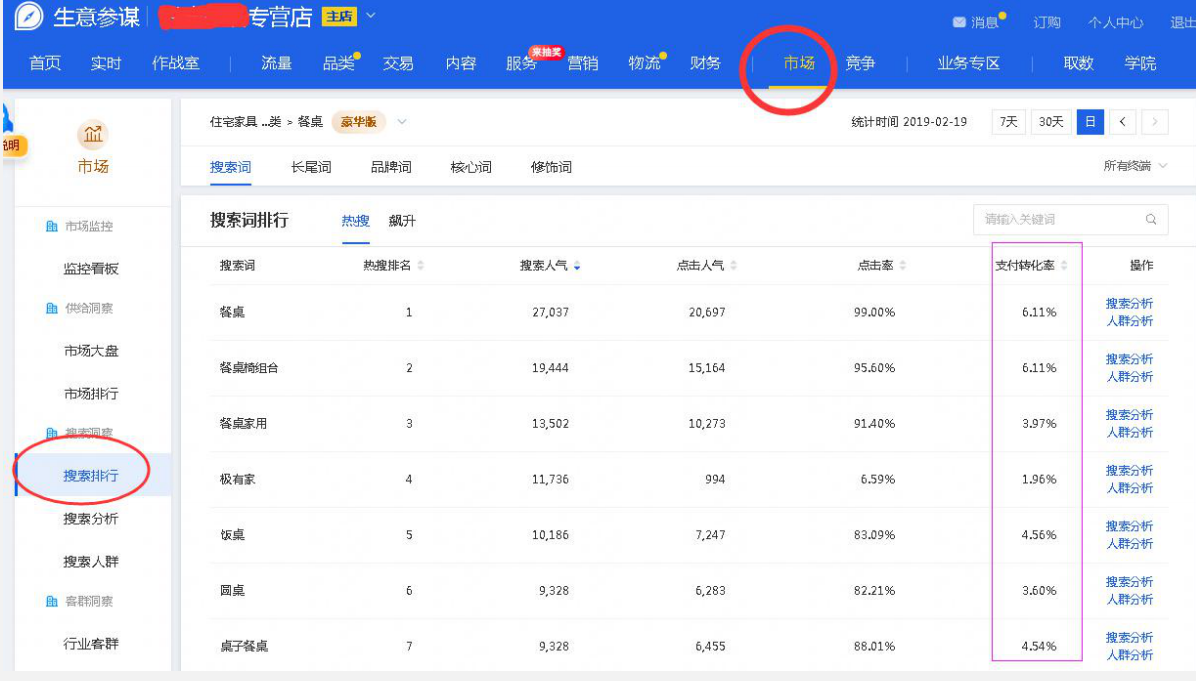The width and height of the screenshot is (1196, 681).
Task: Open the 学院 nav item
Action: point(1140,63)
